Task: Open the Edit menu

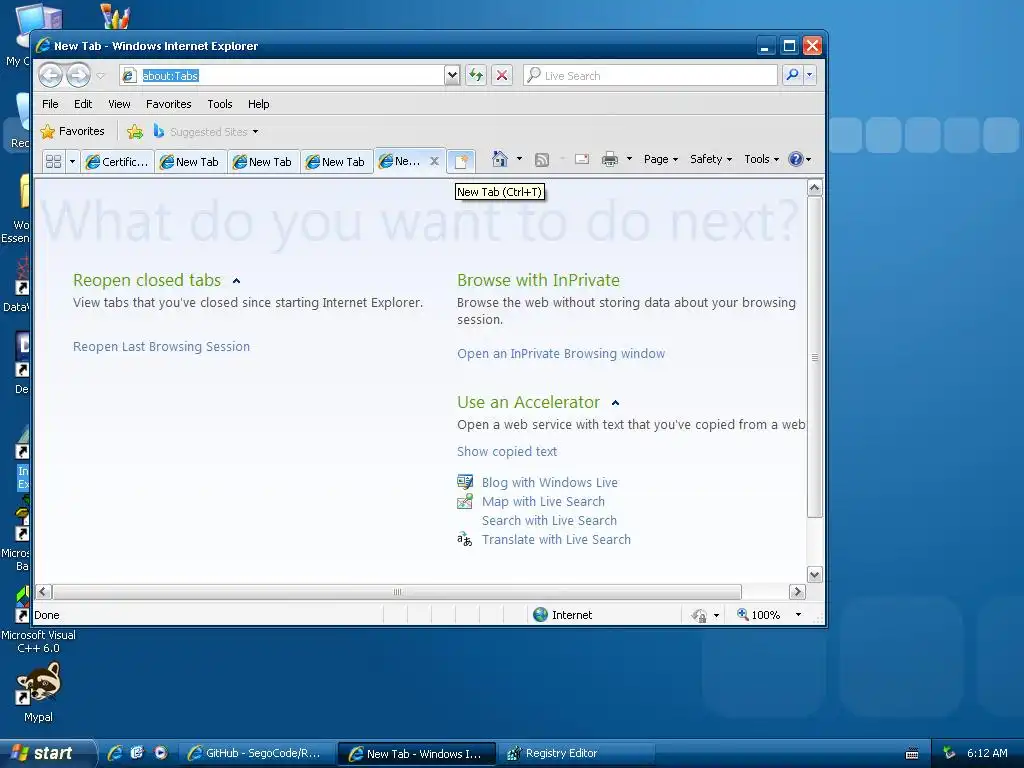Action: (x=83, y=104)
